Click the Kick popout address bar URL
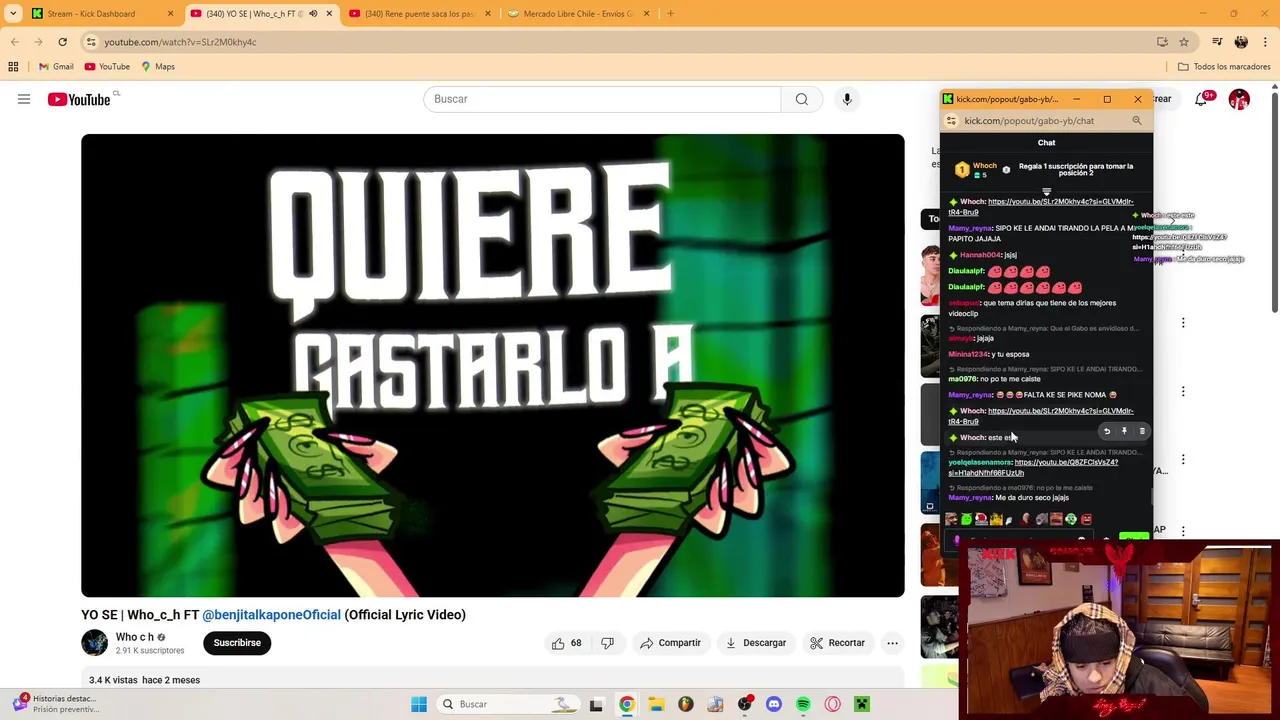 point(1029,121)
